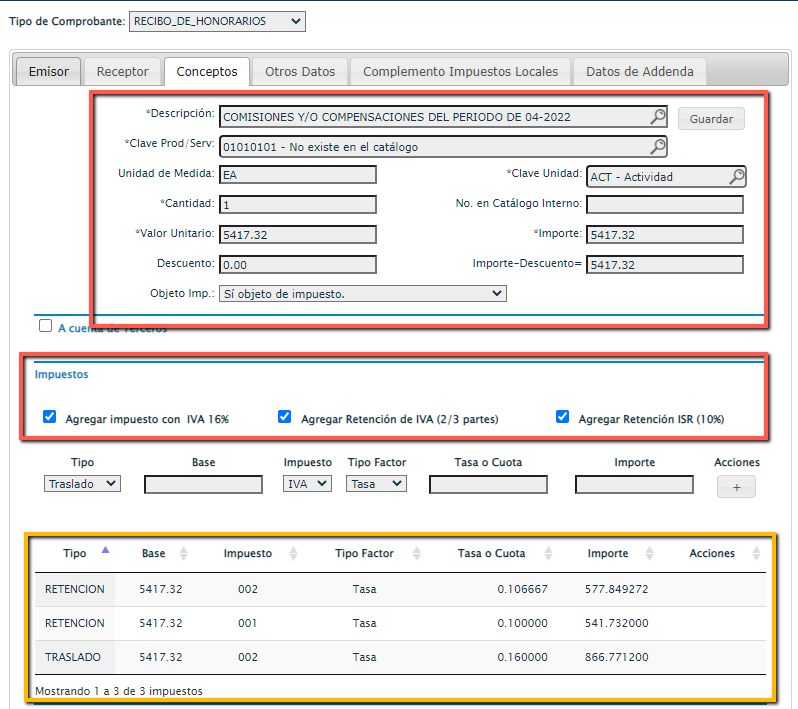Open the Traslado type dropdown
Screen dimensions: 798x709
83,484
